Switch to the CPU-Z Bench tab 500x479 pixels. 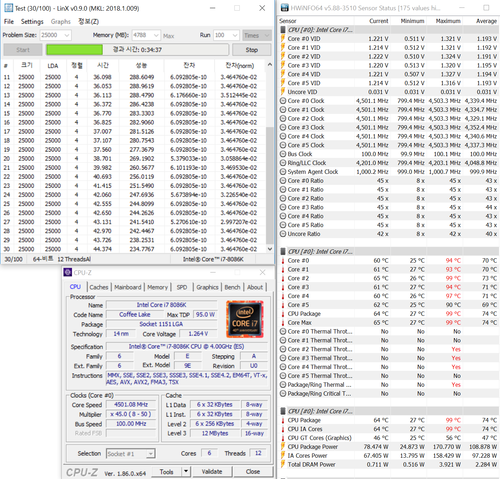click(x=232, y=287)
